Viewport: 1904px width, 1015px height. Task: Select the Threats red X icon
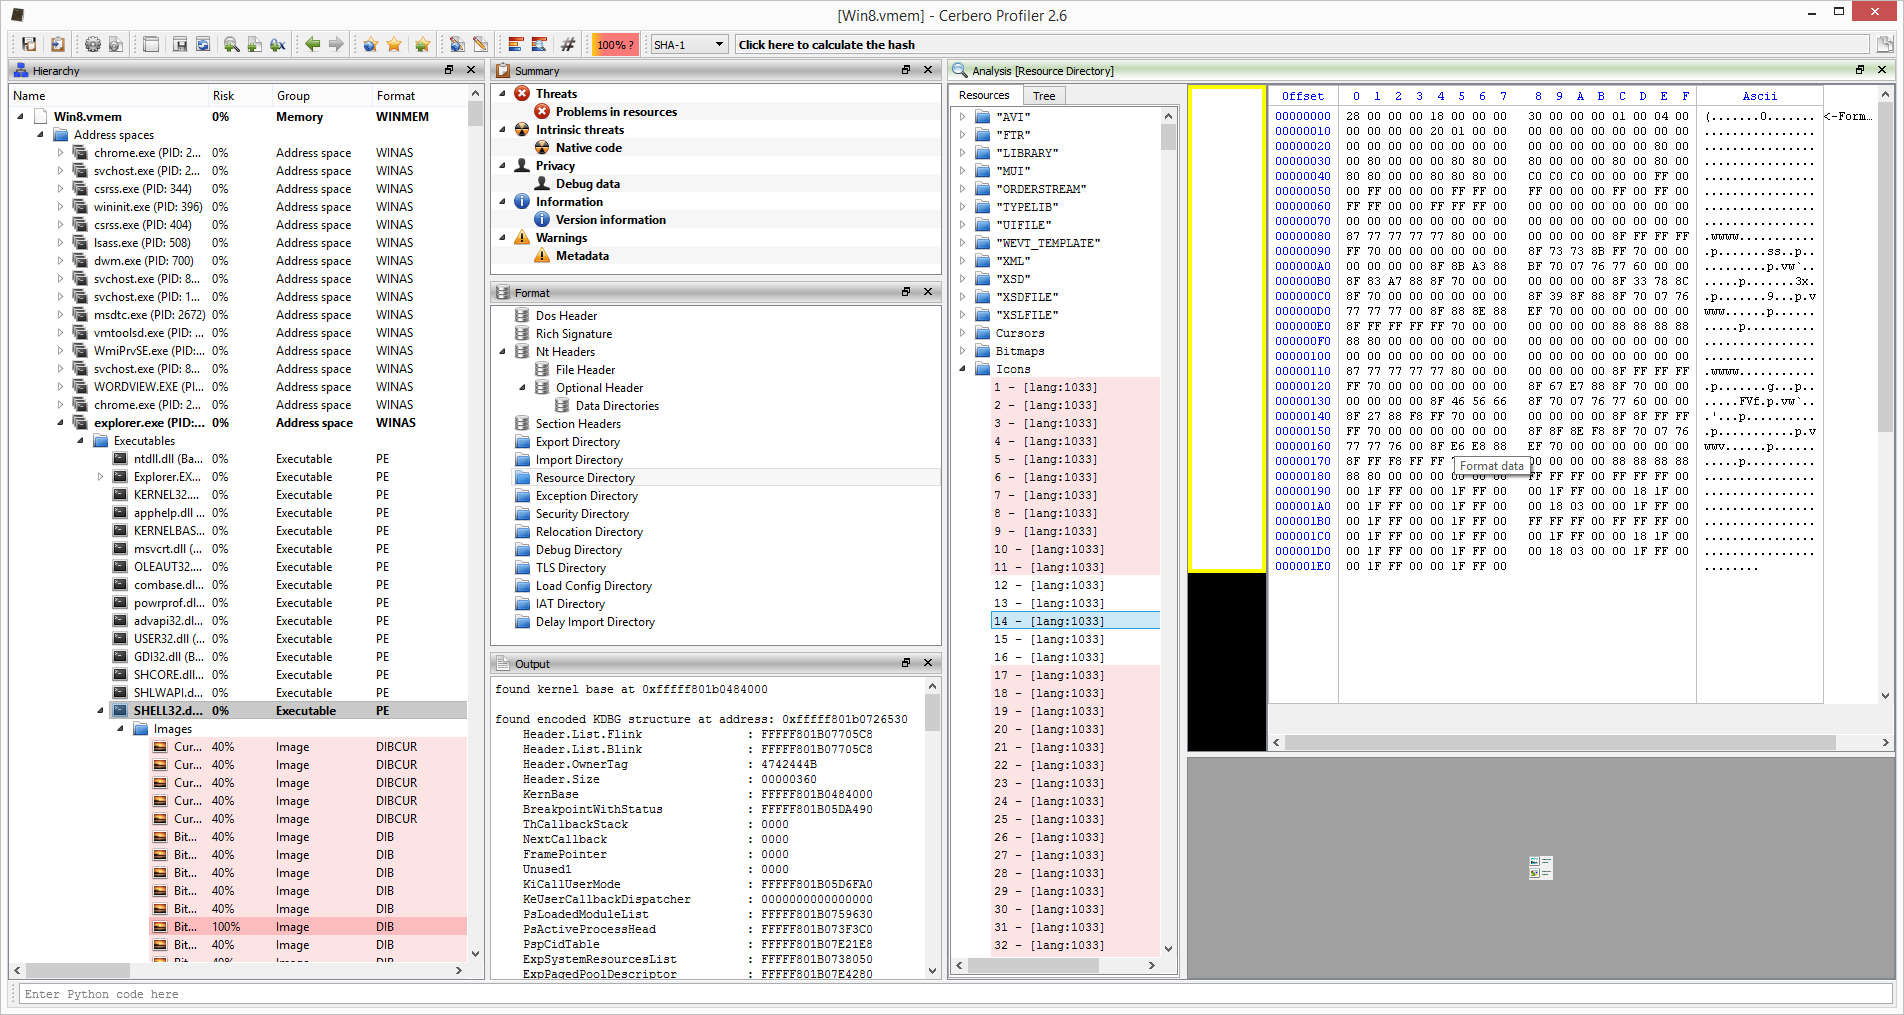[x=522, y=93]
